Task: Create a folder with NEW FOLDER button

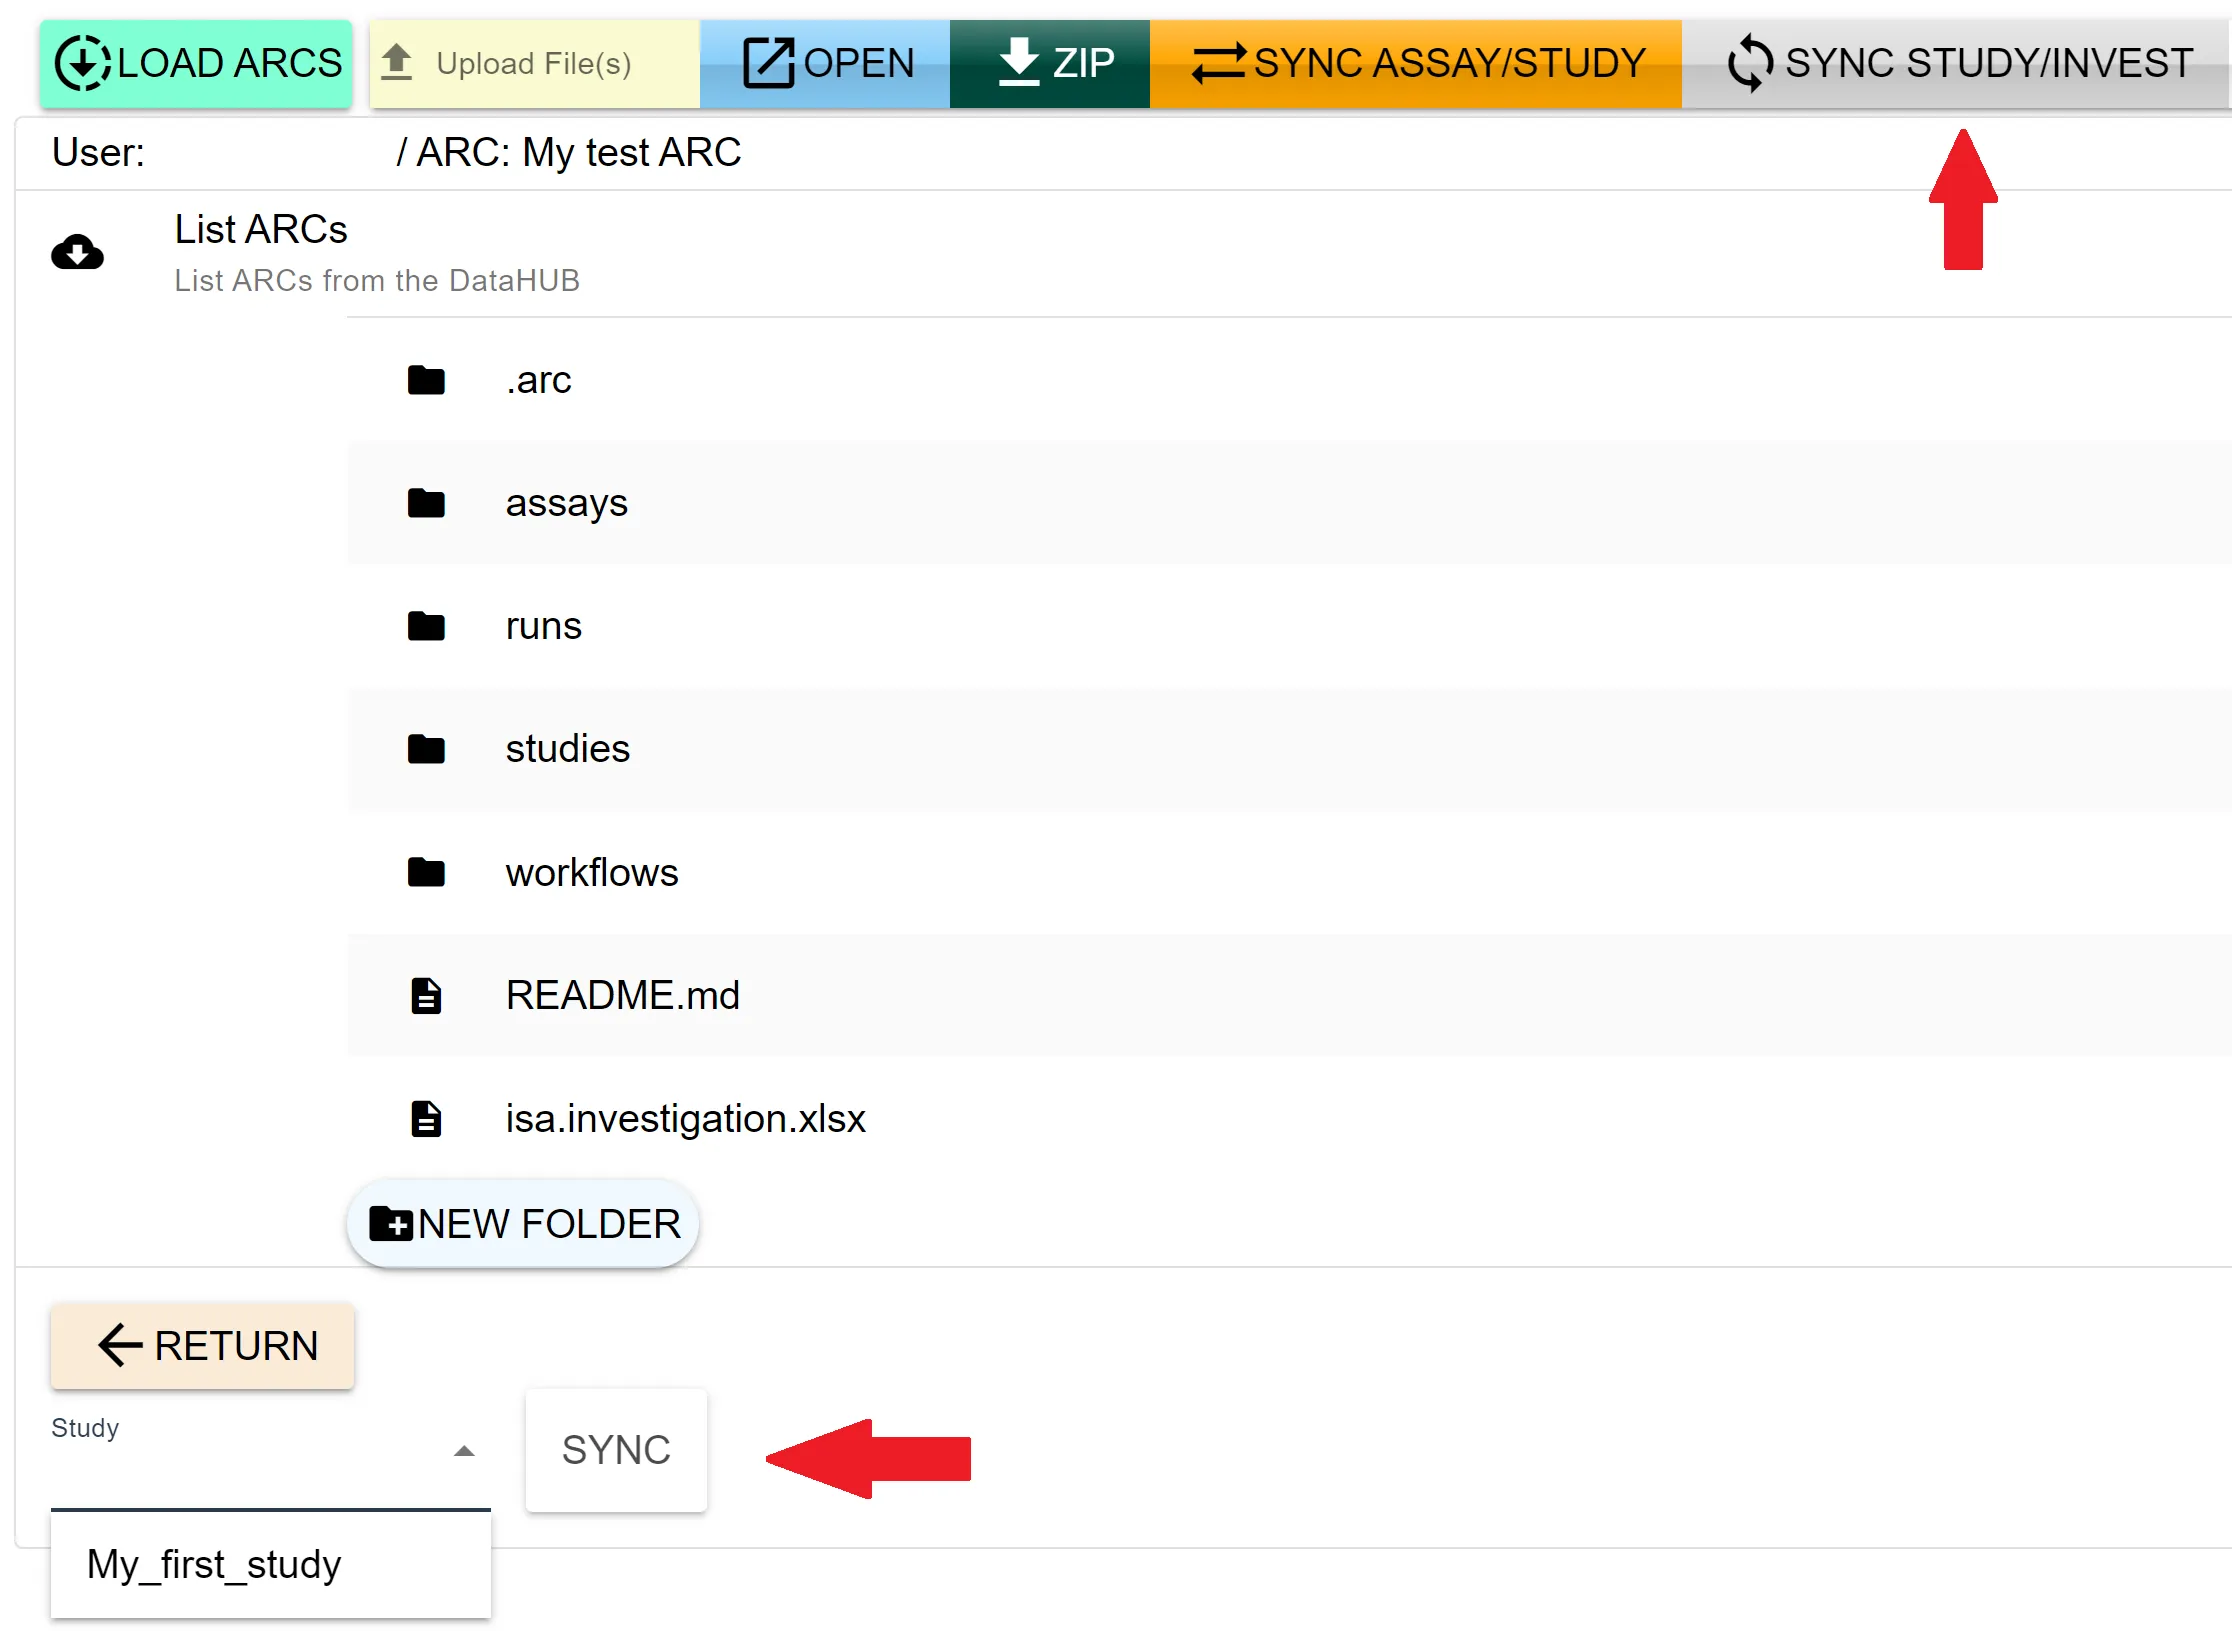Action: pyautogui.click(x=523, y=1224)
